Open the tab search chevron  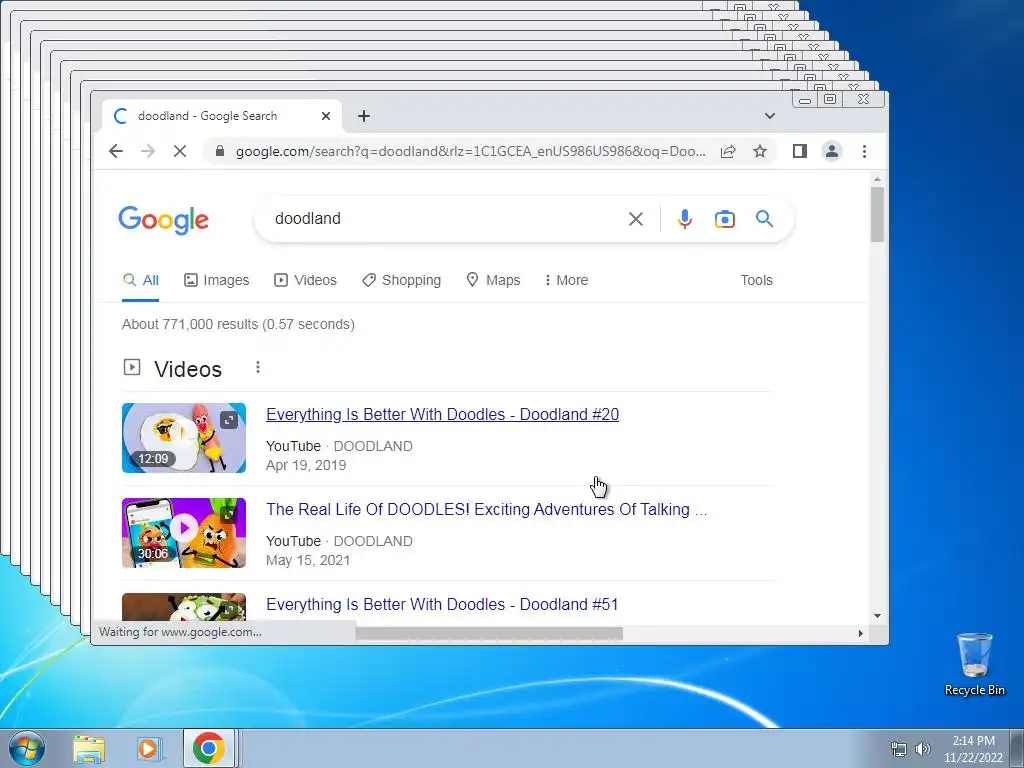(769, 116)
